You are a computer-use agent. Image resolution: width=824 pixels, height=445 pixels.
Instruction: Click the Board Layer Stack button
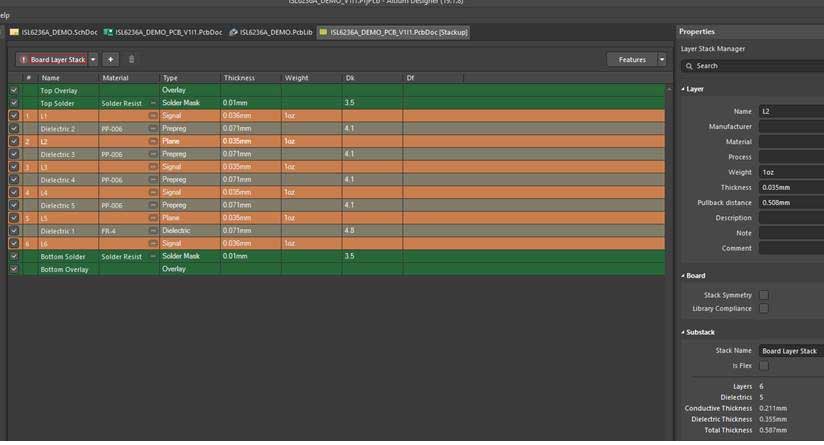[x=52, y=60]
